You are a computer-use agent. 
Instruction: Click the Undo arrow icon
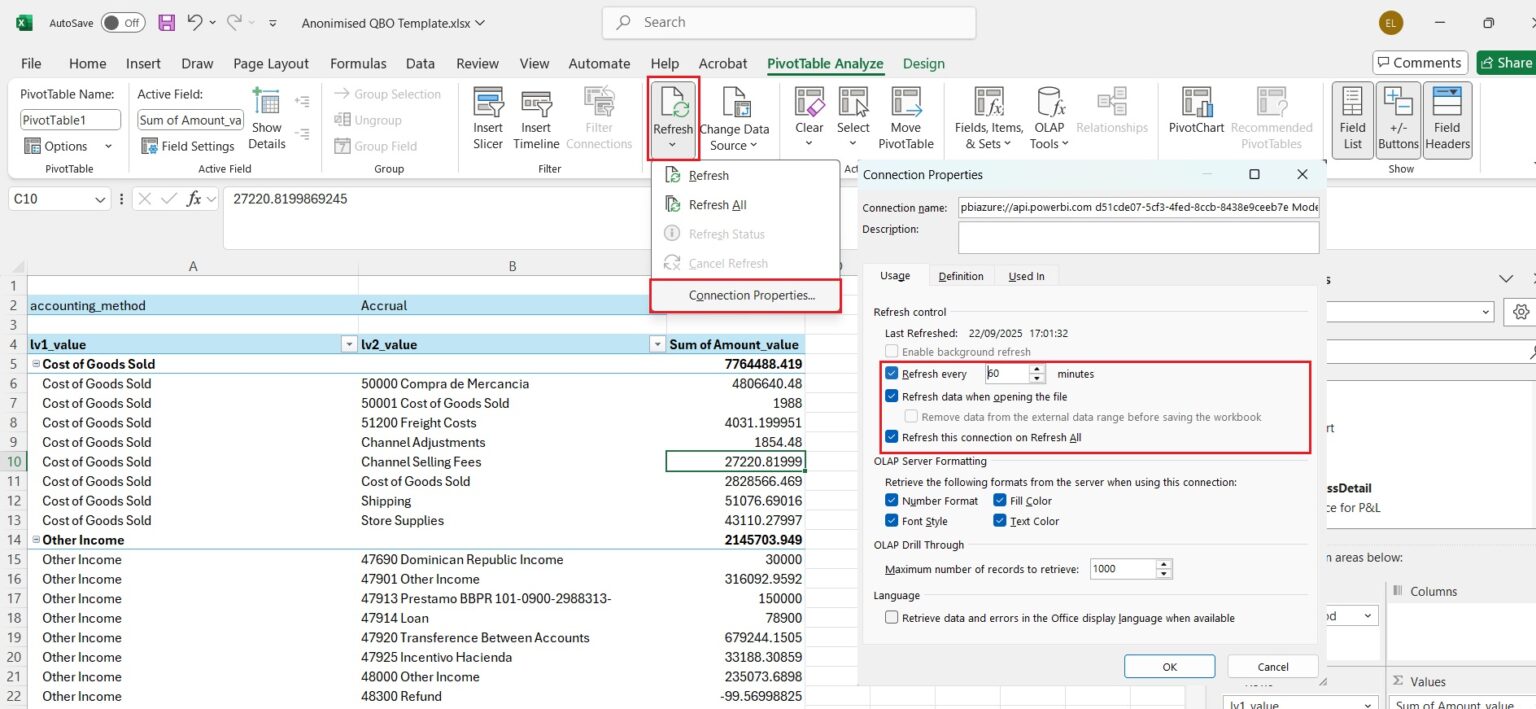pos(196,22)
